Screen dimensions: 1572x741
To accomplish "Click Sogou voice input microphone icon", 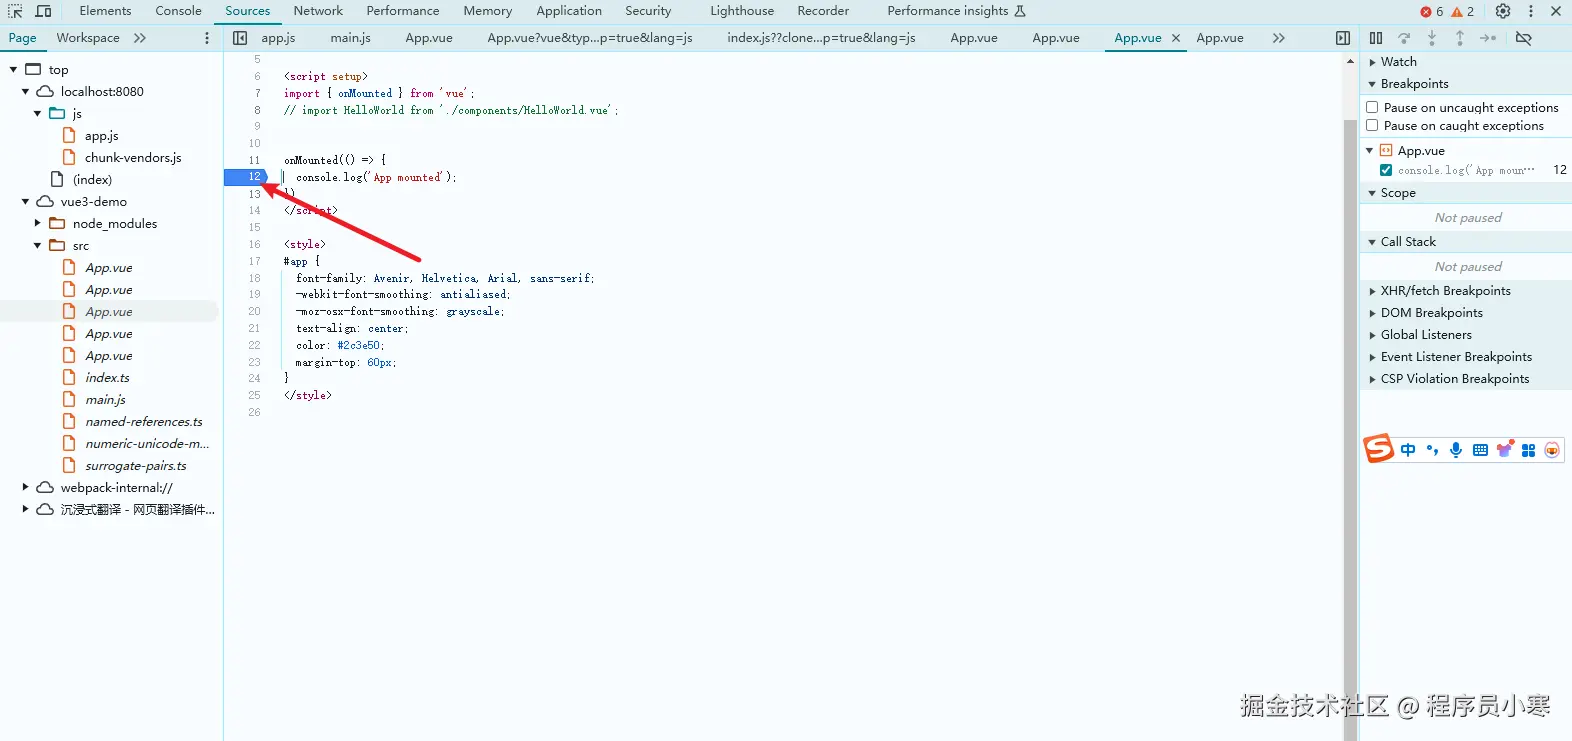I will [x=1456, y=450].
